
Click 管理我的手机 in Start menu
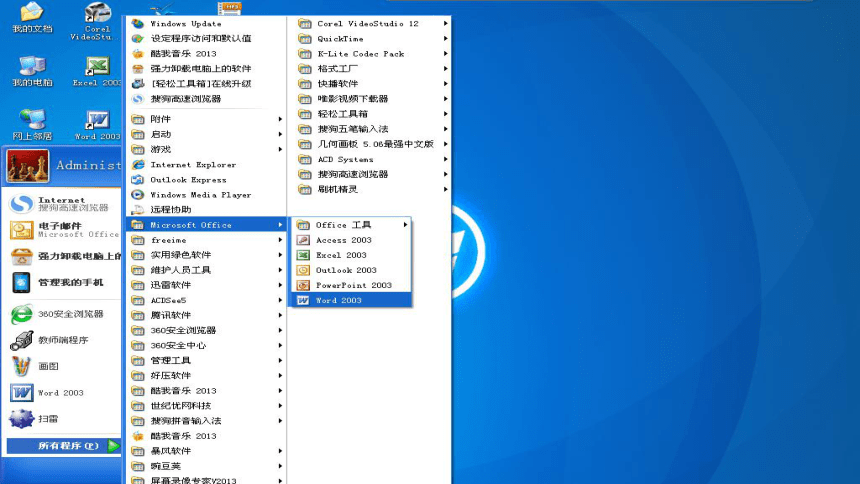(64, 283)
